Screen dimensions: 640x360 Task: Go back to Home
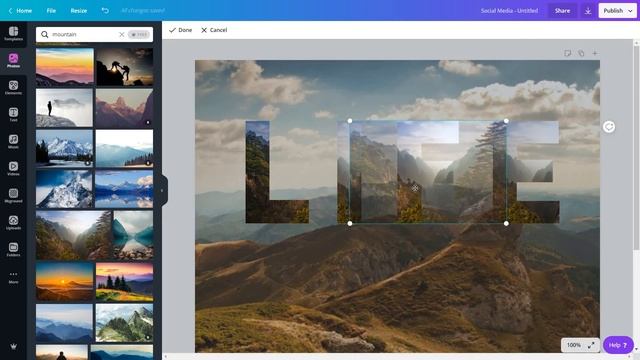pyautogui.click(x=20, y=11)
